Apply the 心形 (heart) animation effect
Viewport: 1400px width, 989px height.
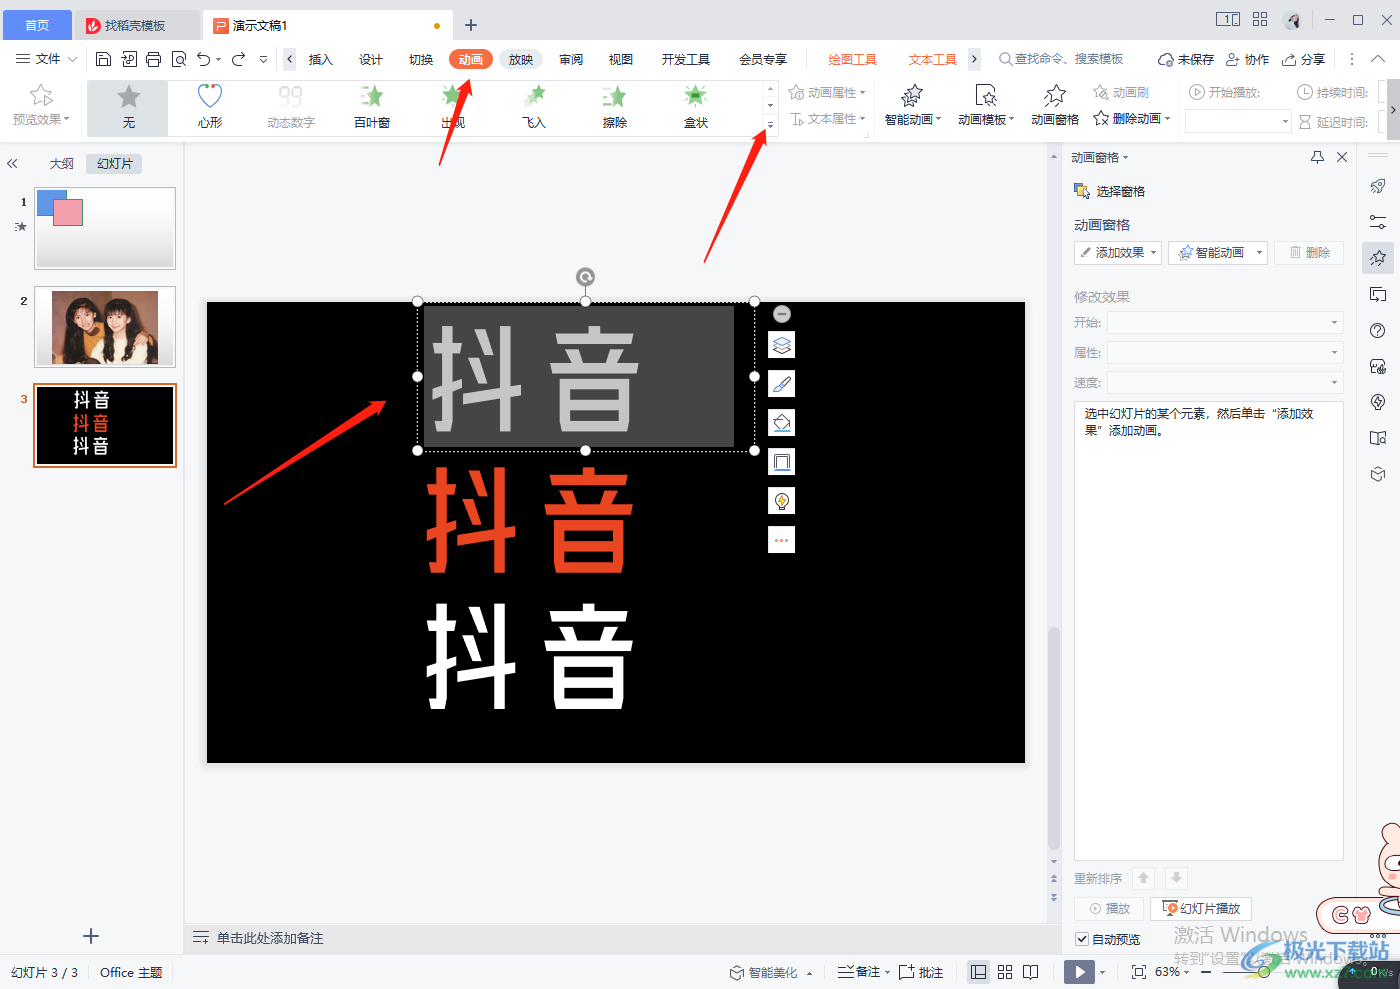point(210,107)
